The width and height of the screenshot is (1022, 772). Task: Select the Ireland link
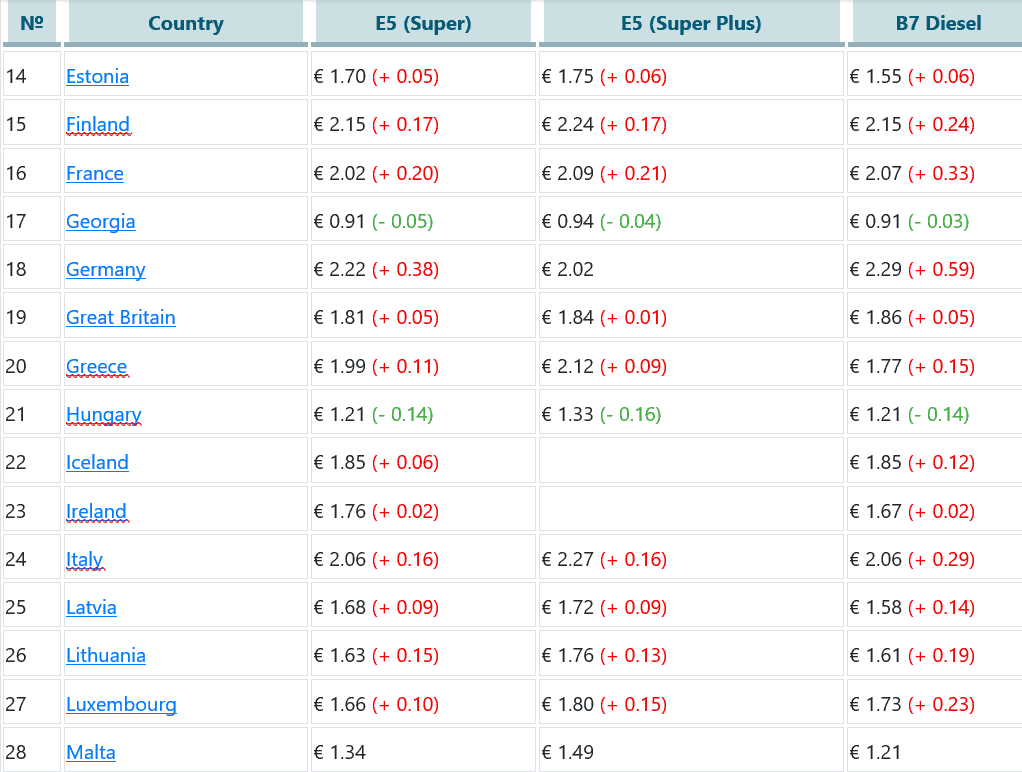(x=96, y=511)
